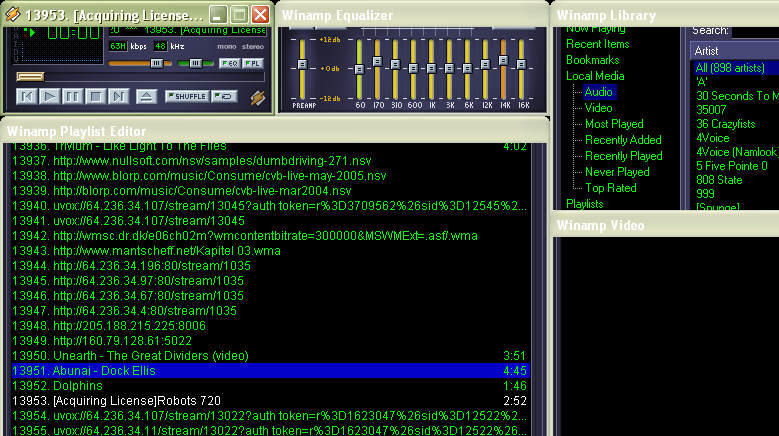Click the song time display 00:00
The width and height of the screenshot is (779, 436).
73,33
